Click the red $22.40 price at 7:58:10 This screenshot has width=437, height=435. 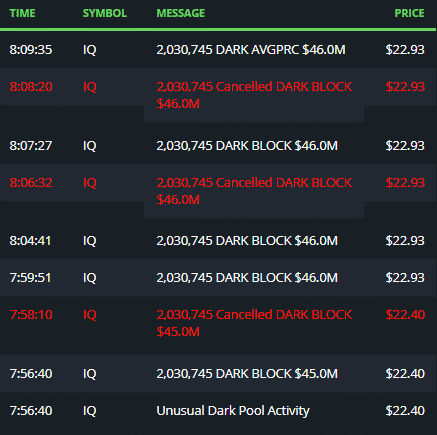(405, 315)
